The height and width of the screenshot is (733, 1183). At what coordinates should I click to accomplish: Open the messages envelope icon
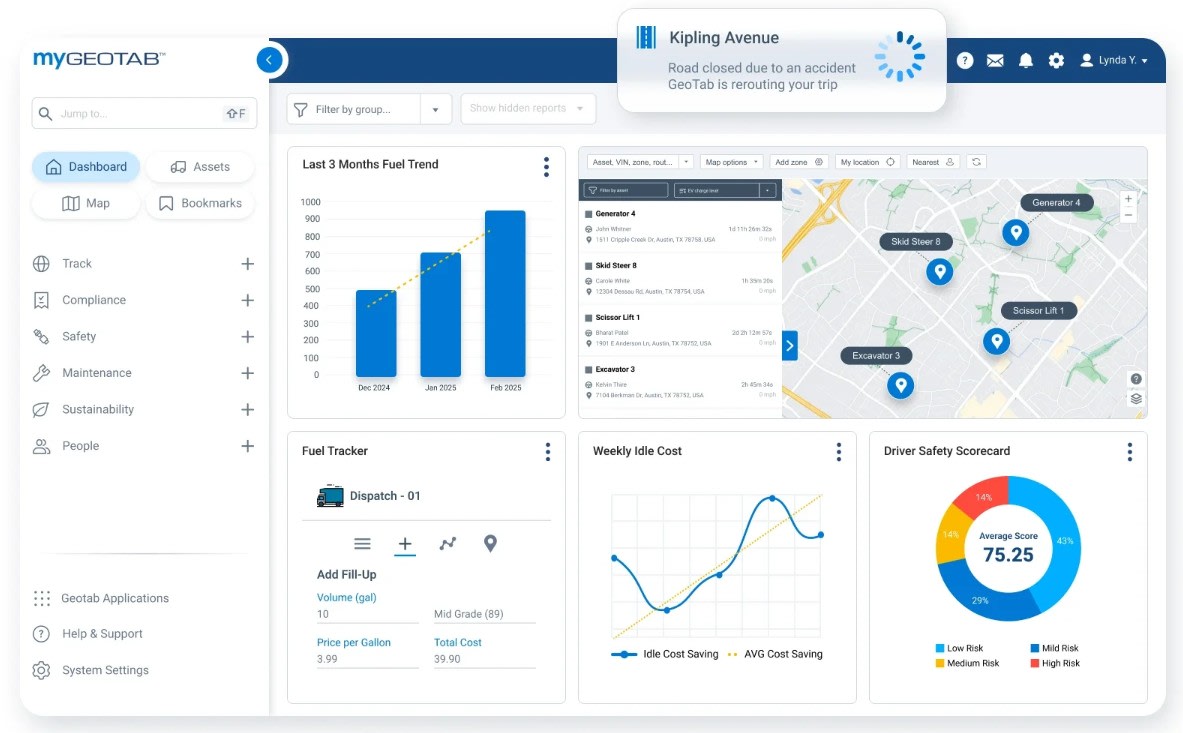point(995,61)
